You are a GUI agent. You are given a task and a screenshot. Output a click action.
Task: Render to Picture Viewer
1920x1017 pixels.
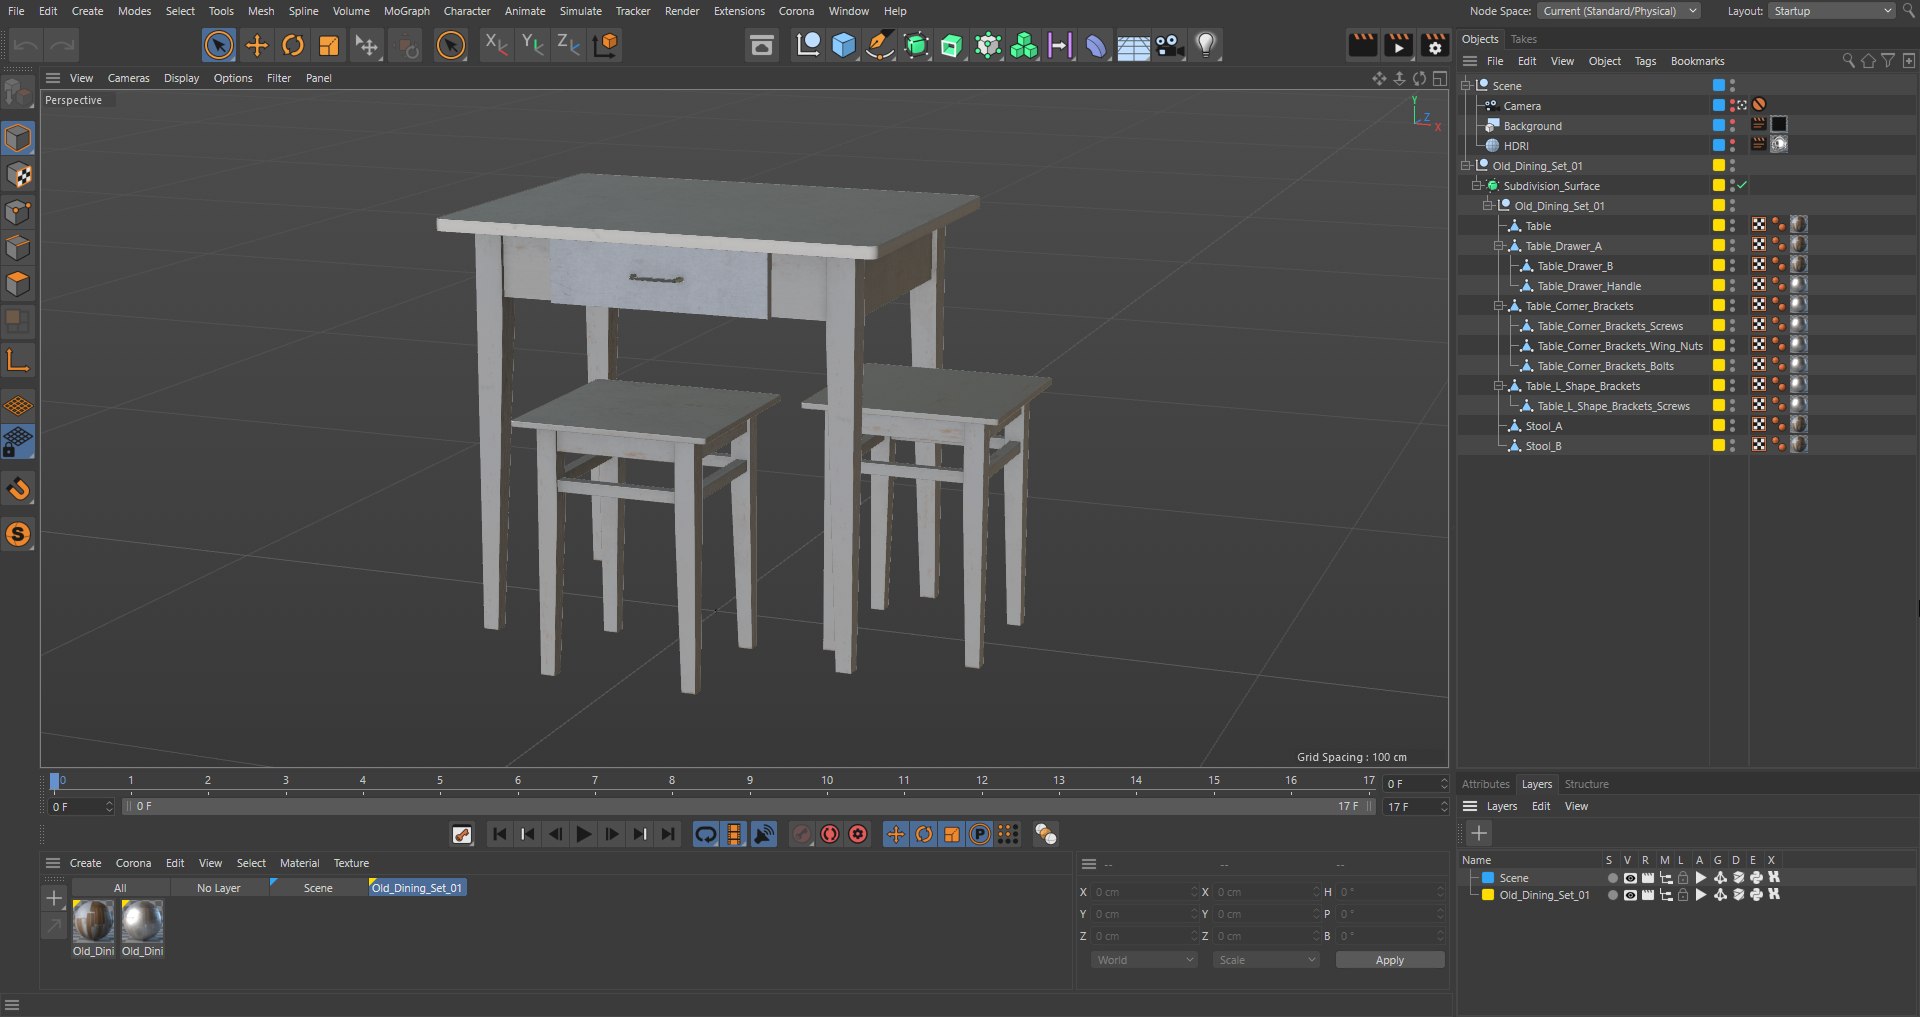[x=1398, y=45]
